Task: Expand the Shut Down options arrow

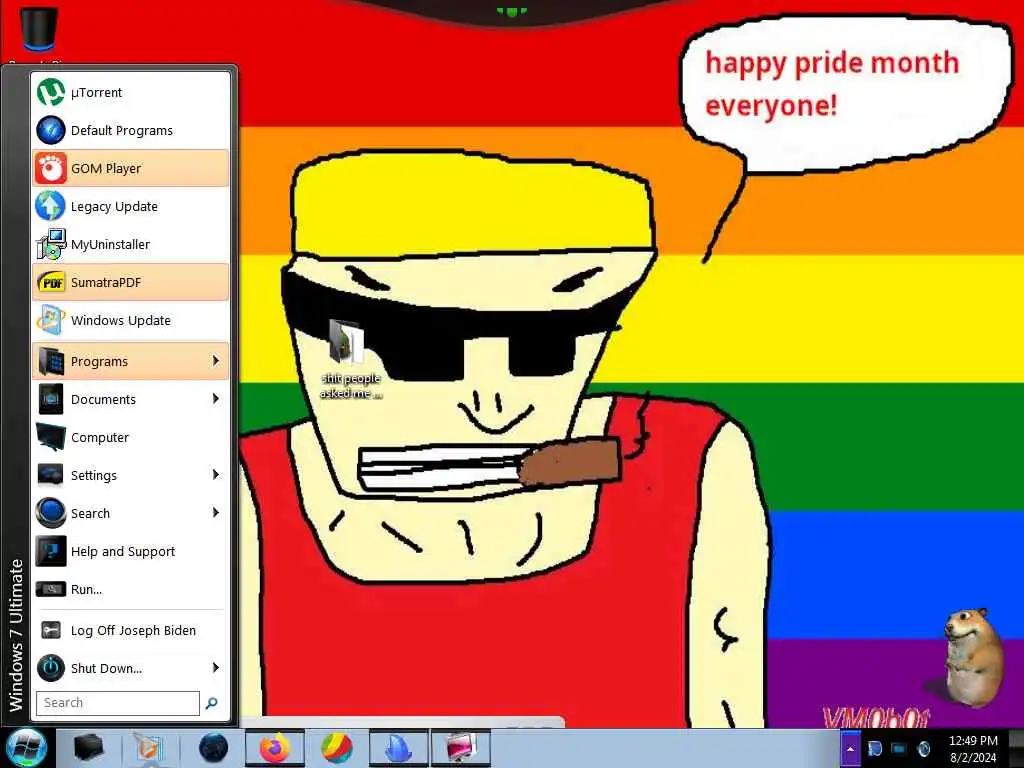Action: pyautogui.click(x=216, y=667)
